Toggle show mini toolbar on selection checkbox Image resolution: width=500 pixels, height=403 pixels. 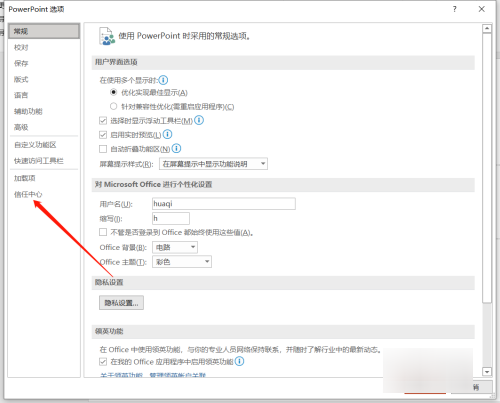[x=103, y=120]
